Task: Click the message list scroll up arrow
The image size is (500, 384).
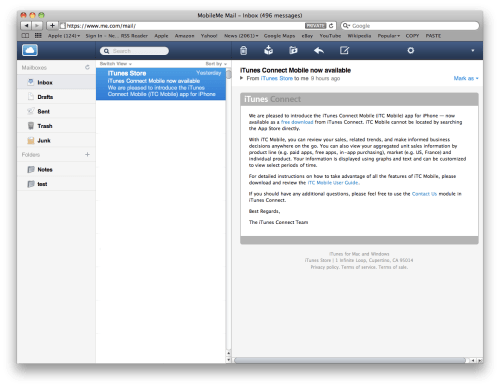Action: [229, 353]
